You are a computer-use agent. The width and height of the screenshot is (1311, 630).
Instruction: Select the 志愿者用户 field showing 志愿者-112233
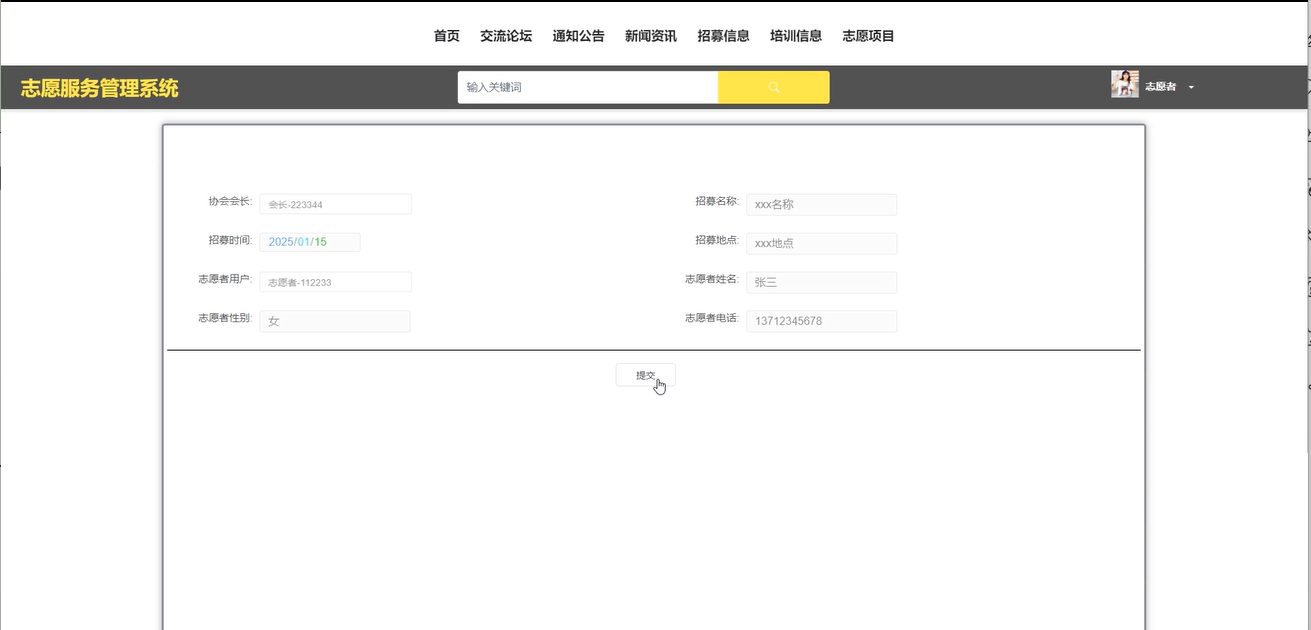tap(335, 282)
